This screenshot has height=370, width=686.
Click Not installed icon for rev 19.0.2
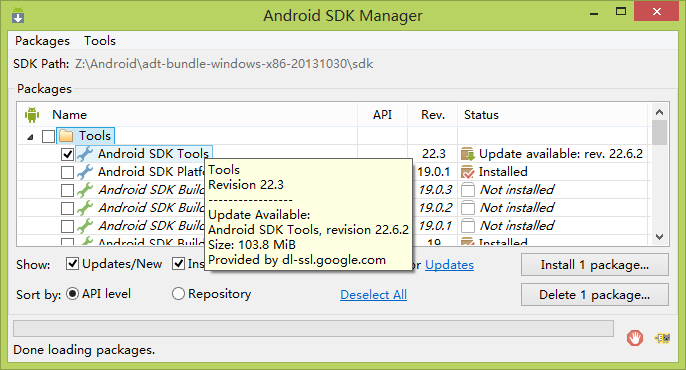point(468,208)
